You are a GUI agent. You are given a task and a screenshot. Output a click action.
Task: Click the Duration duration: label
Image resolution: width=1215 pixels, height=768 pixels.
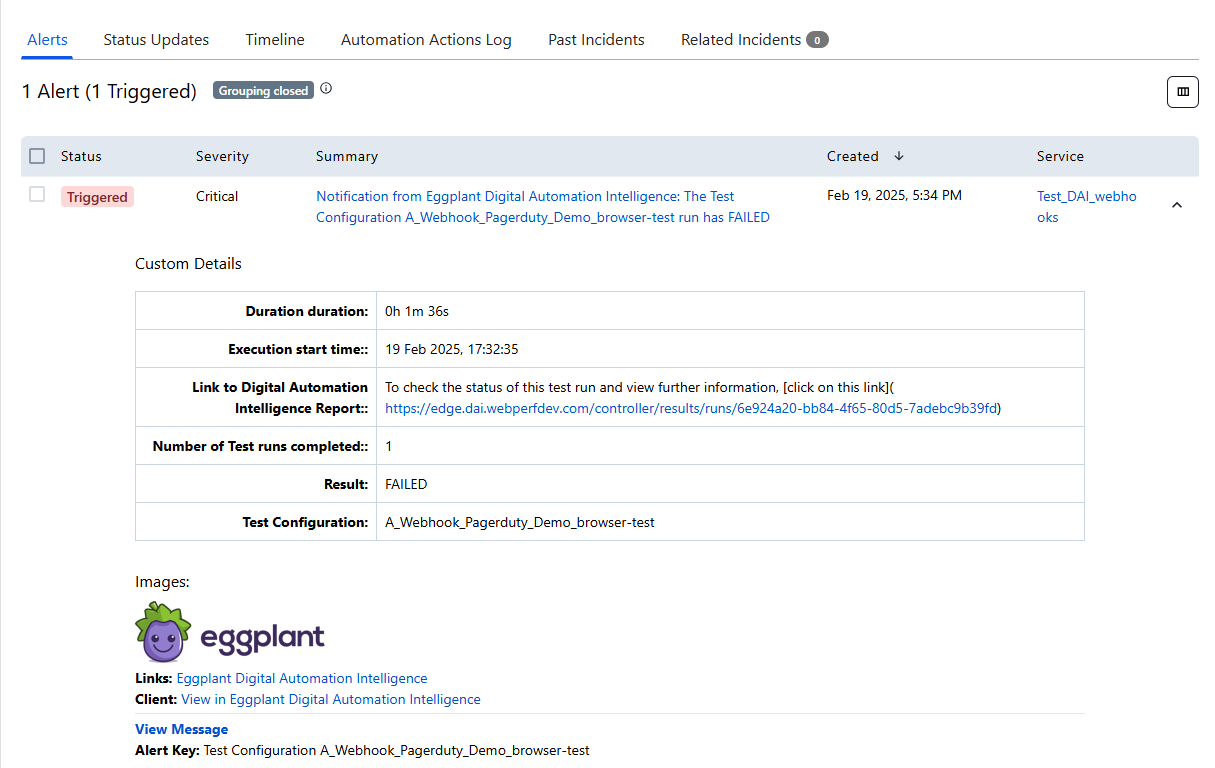point(307,311)
